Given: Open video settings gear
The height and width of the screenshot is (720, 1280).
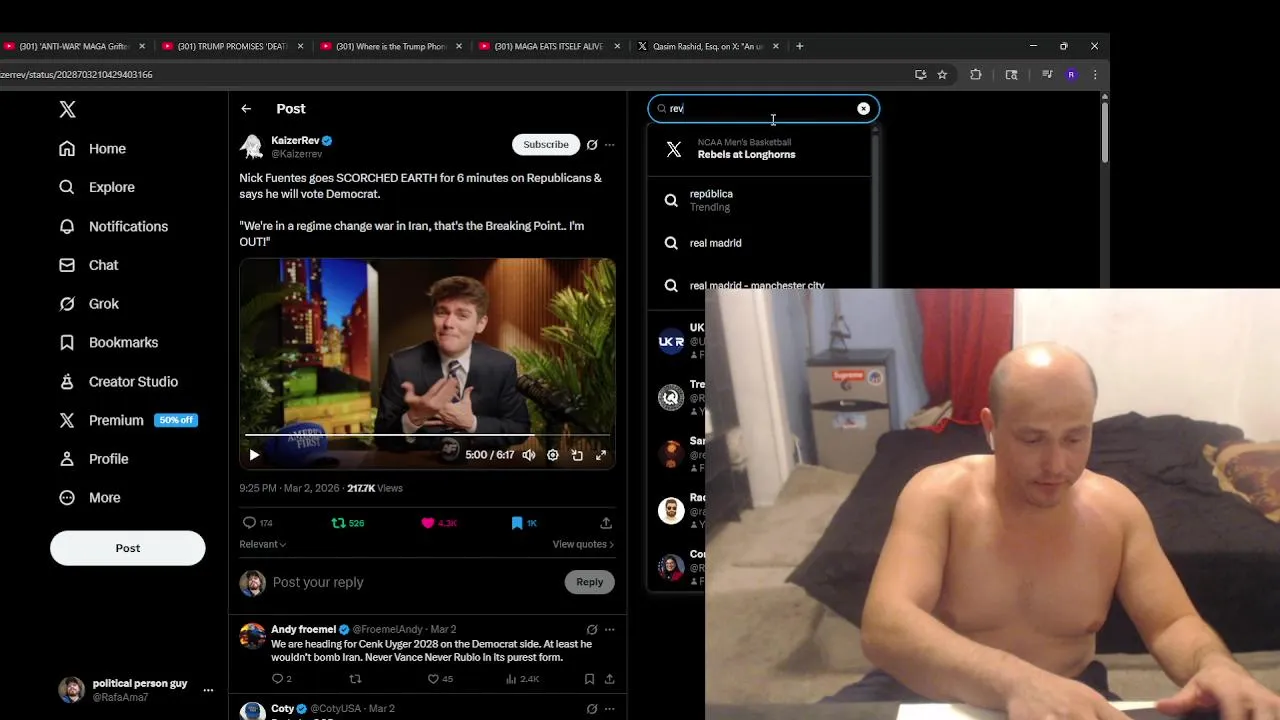Looking at the screenshot, I should (553, 455).
